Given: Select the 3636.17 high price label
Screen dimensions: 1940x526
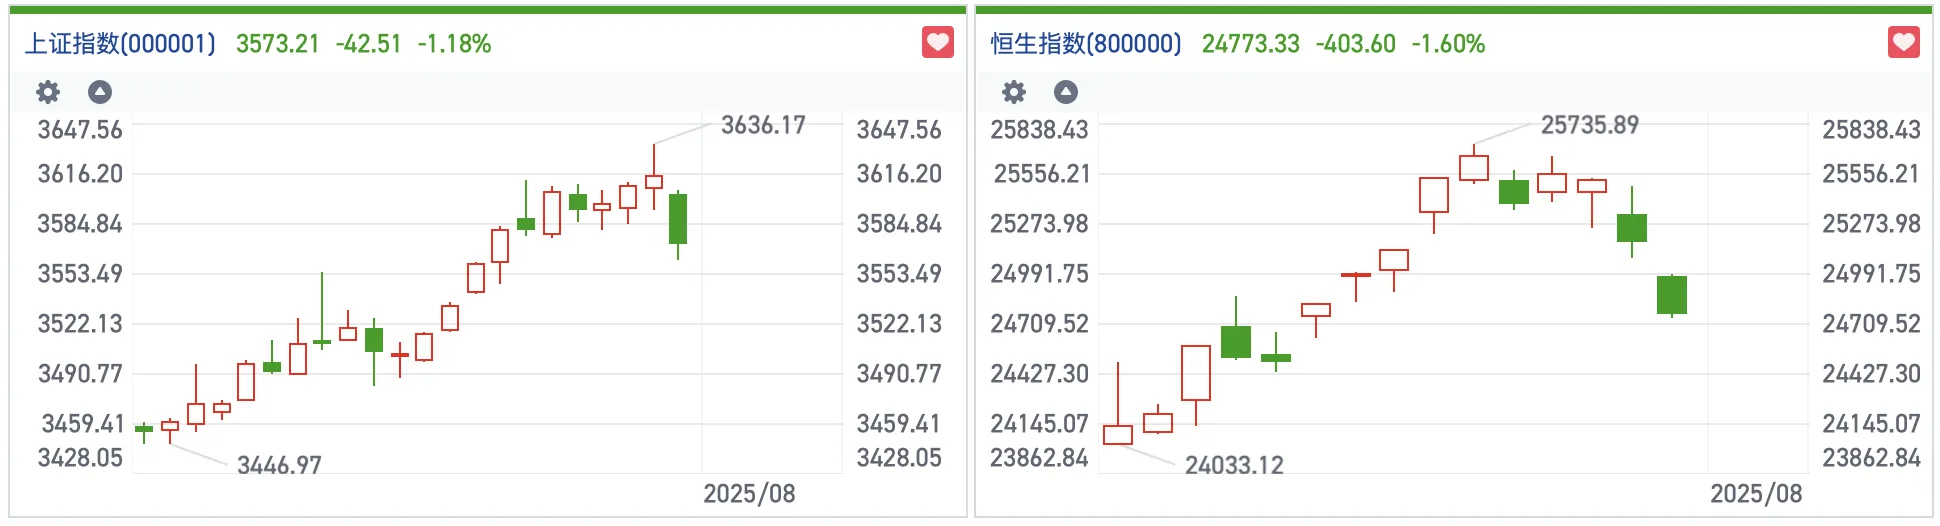Looking at the screenshot, I should click(x=763, y=125).
